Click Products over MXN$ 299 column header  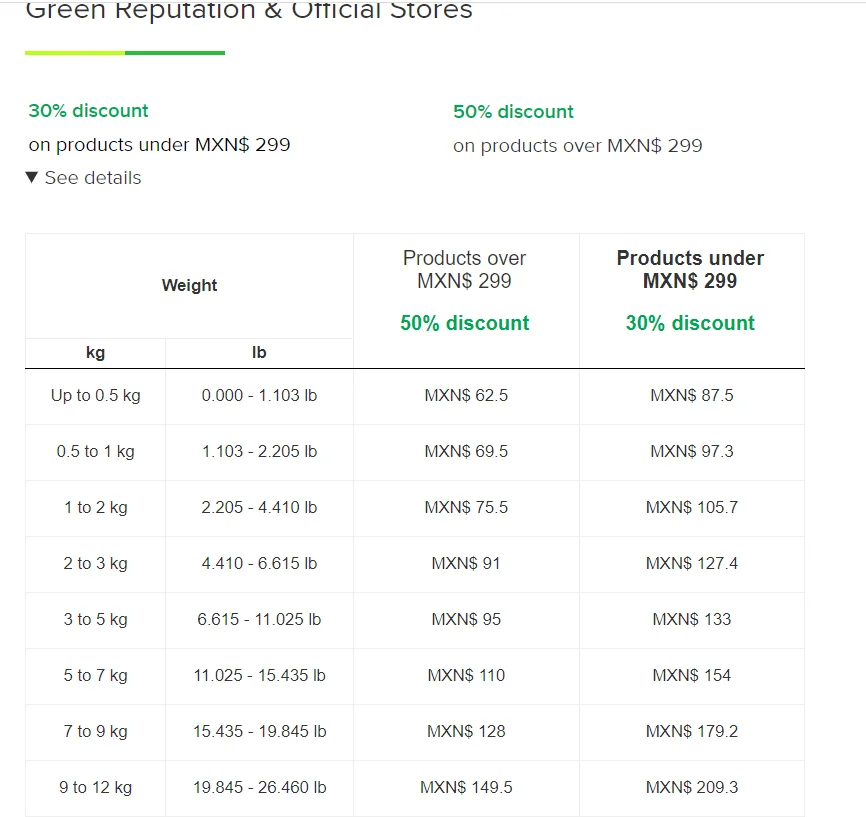tap(464, 270)
